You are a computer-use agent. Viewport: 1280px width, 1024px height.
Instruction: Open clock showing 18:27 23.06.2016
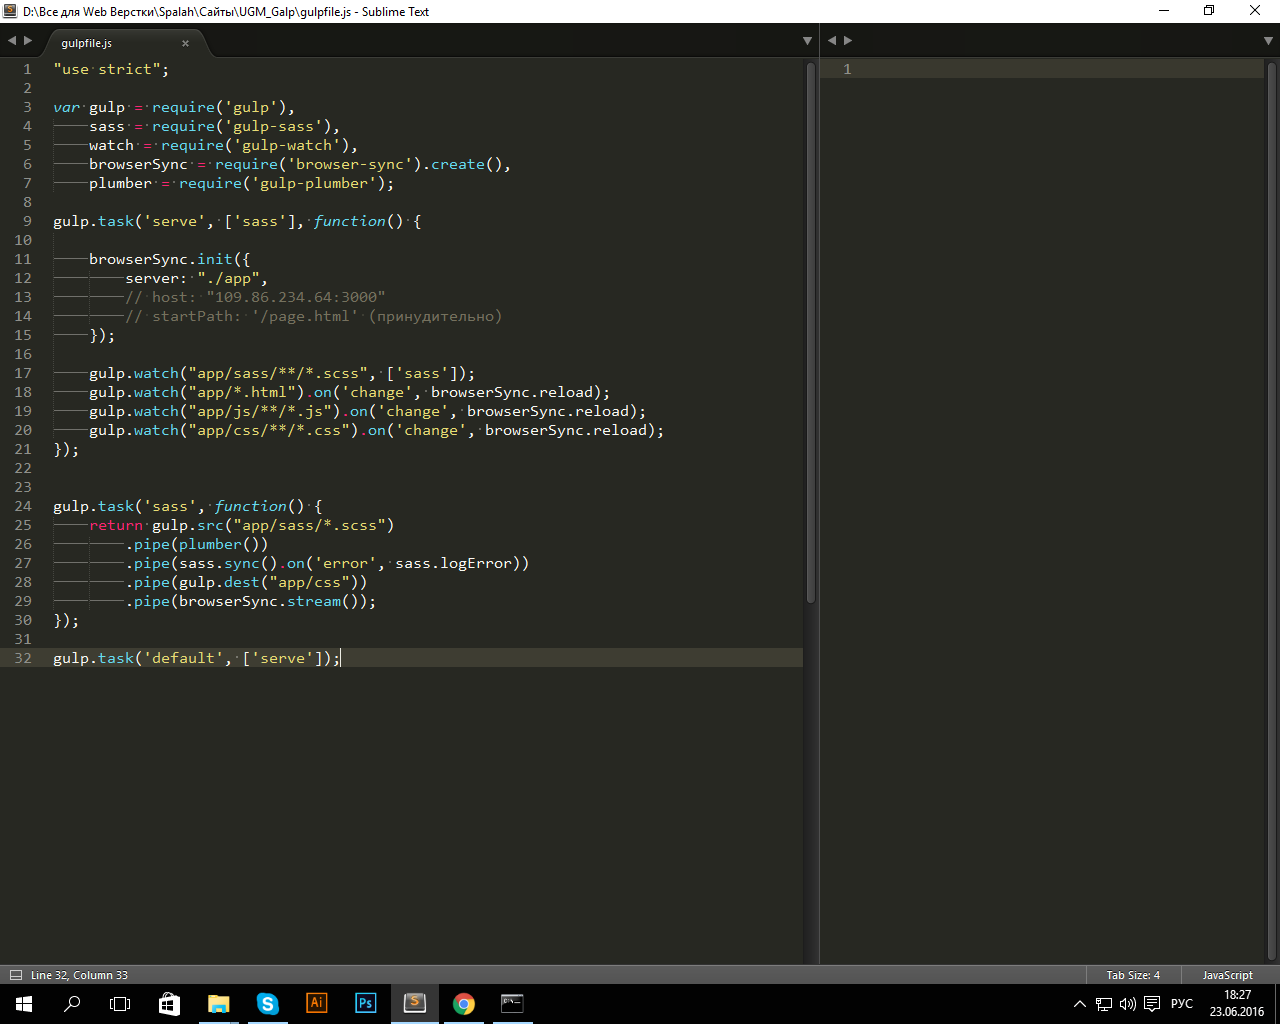[1237, 1004]
